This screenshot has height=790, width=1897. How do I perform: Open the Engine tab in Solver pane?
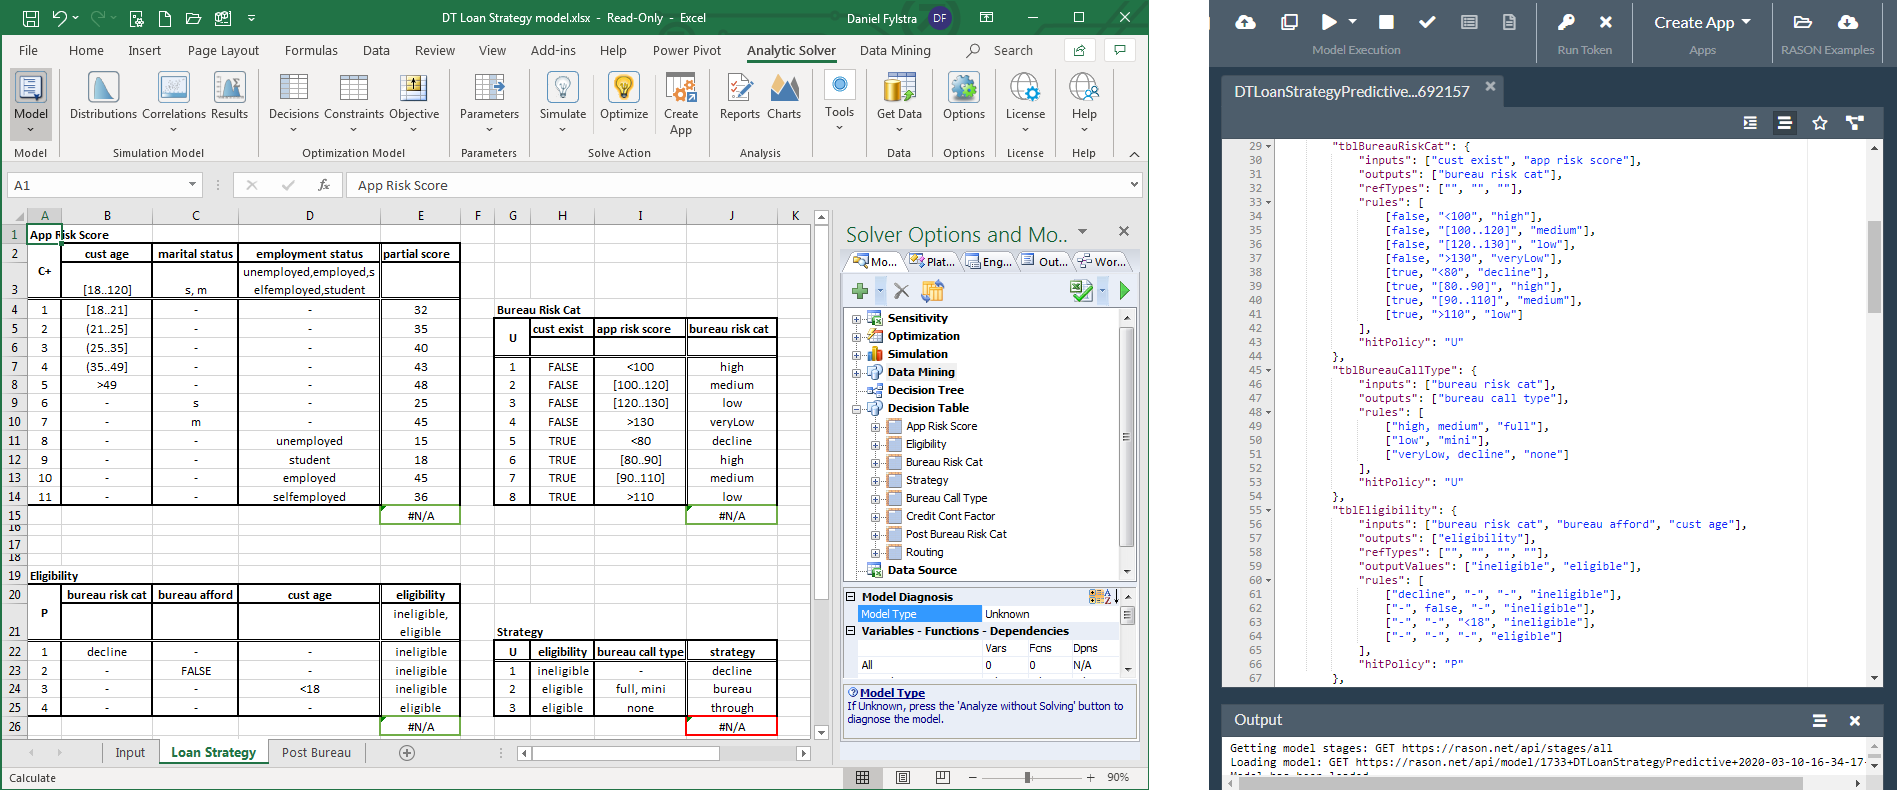click(x=988, y=261)
